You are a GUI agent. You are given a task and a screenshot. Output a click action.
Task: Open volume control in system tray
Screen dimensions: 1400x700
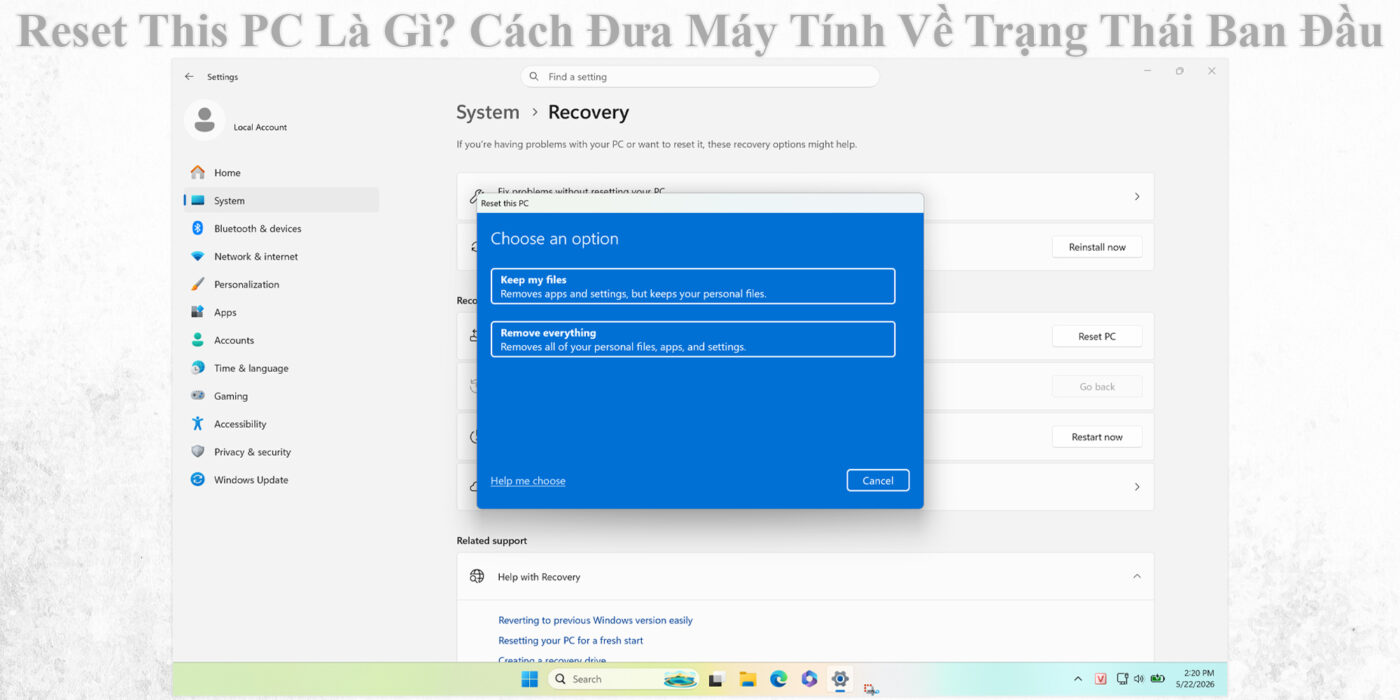(1139, 679)
